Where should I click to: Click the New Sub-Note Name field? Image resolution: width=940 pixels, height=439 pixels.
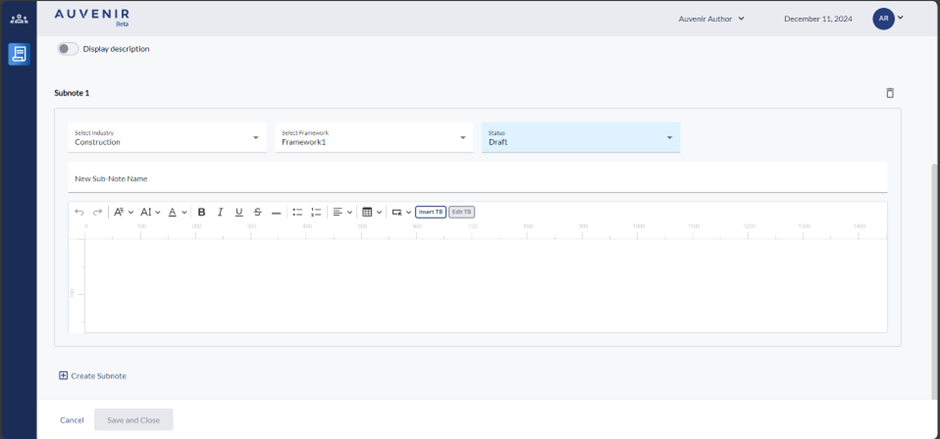tap(477, 178)
